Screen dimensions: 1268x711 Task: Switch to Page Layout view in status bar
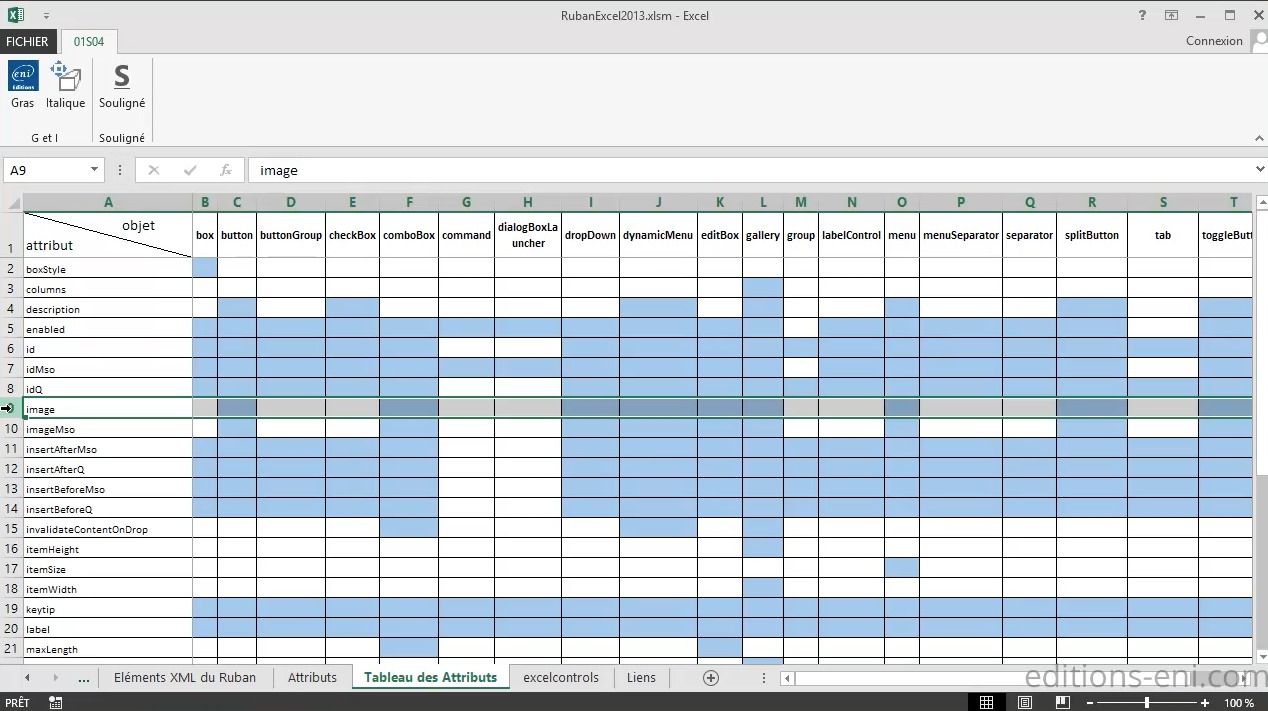click(1027, 703)
